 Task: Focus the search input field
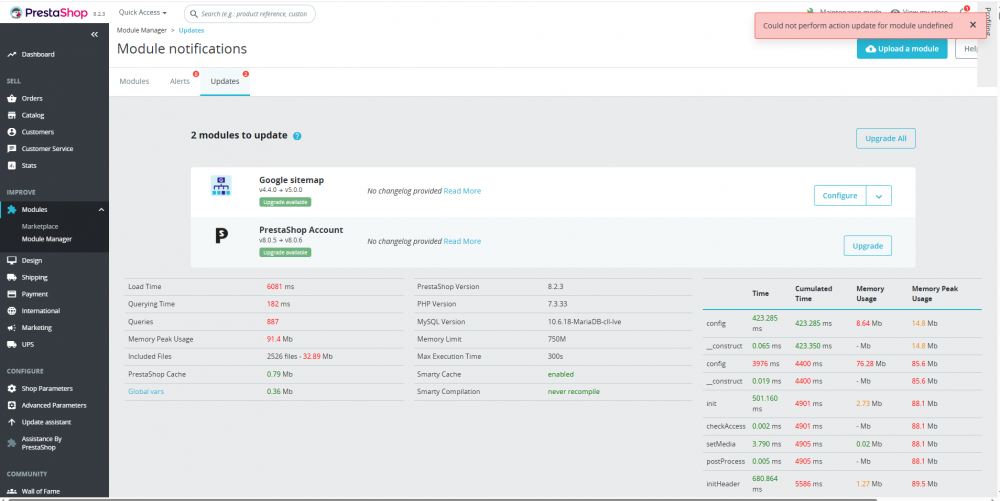point(249,13)
